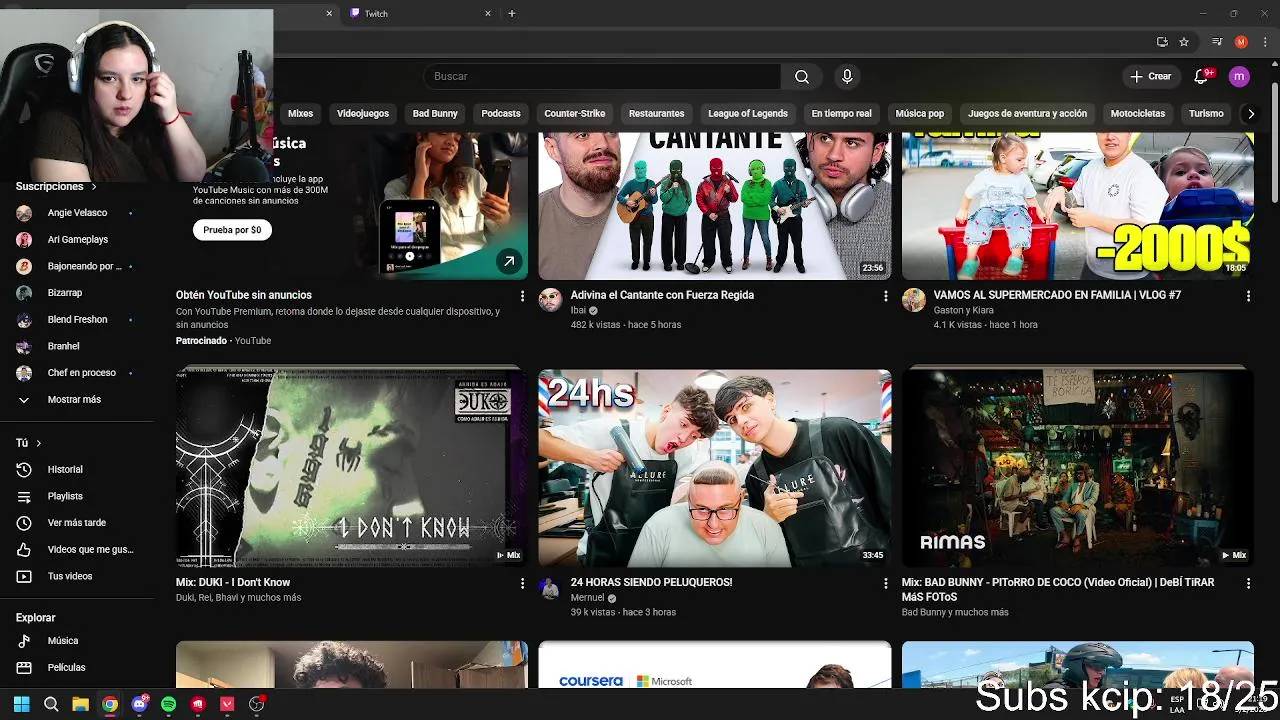Open Ibai channel avatar

550,300
